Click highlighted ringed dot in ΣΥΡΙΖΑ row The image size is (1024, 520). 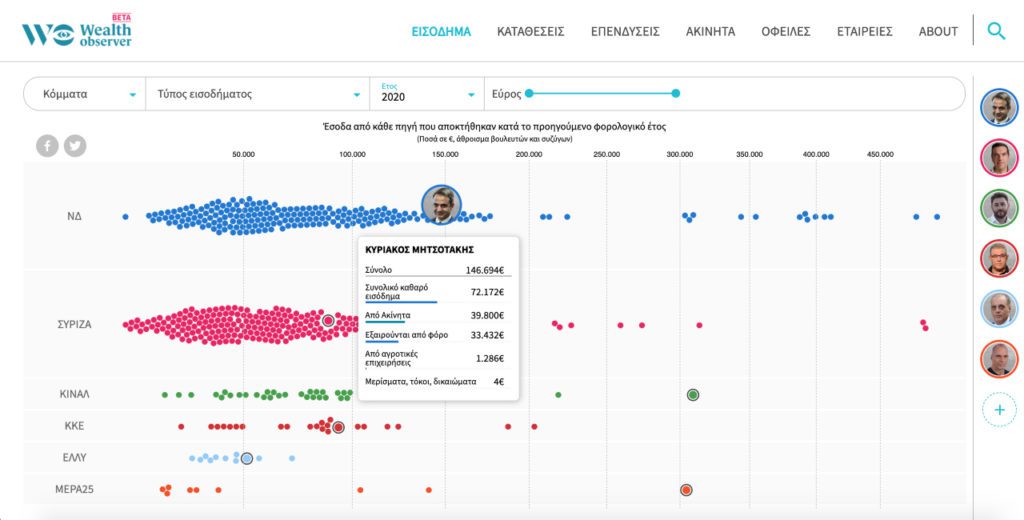328,320
